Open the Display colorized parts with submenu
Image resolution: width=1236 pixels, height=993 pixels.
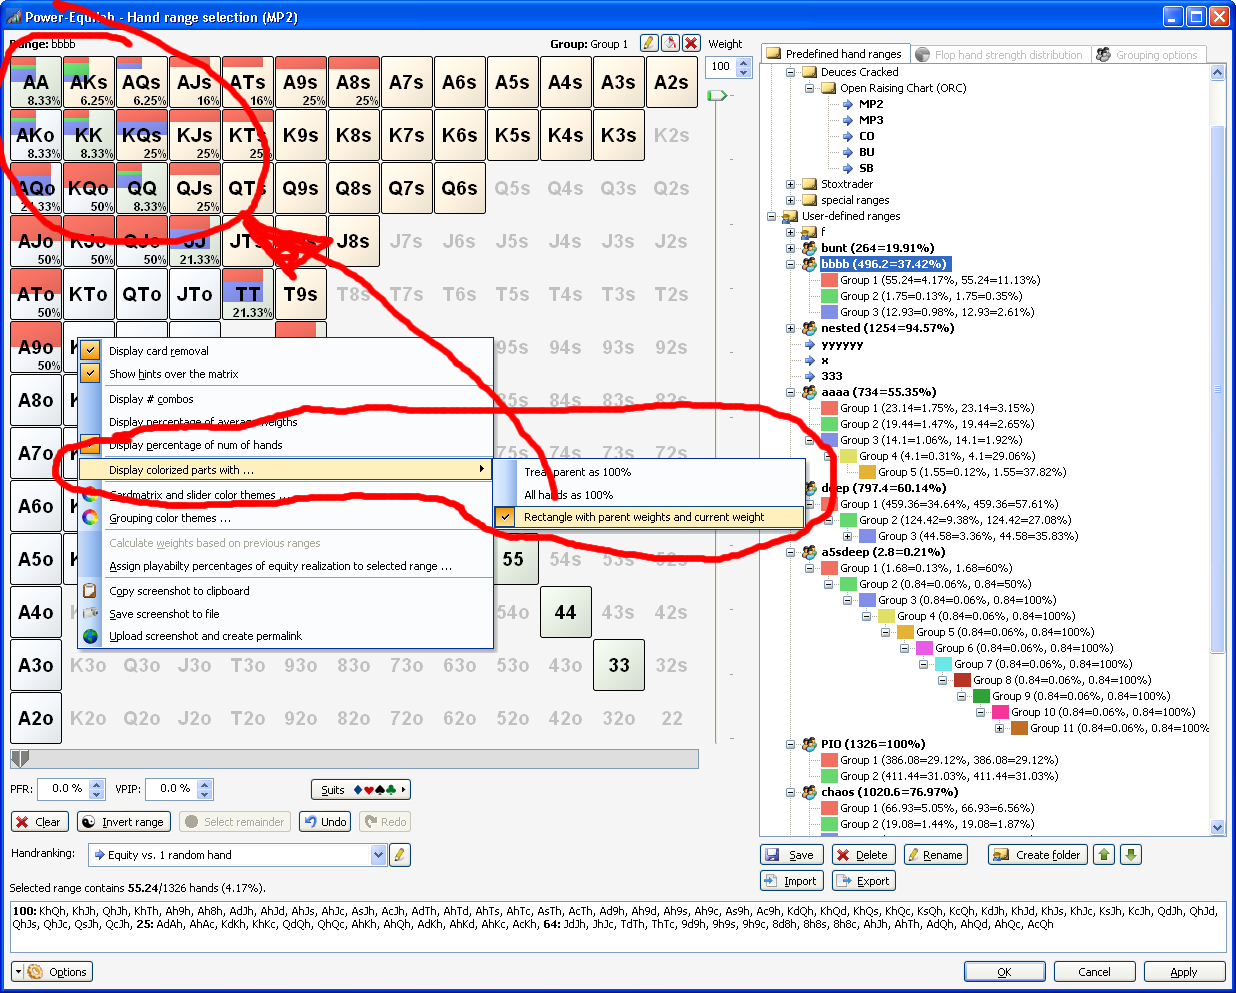[x=285, y=470]
